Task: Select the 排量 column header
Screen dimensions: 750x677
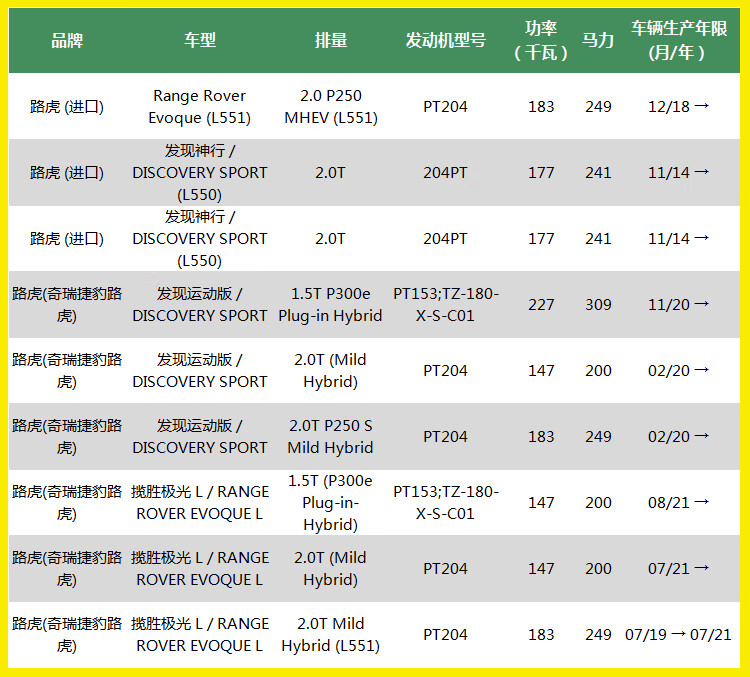Action: (x=331, y=40)
